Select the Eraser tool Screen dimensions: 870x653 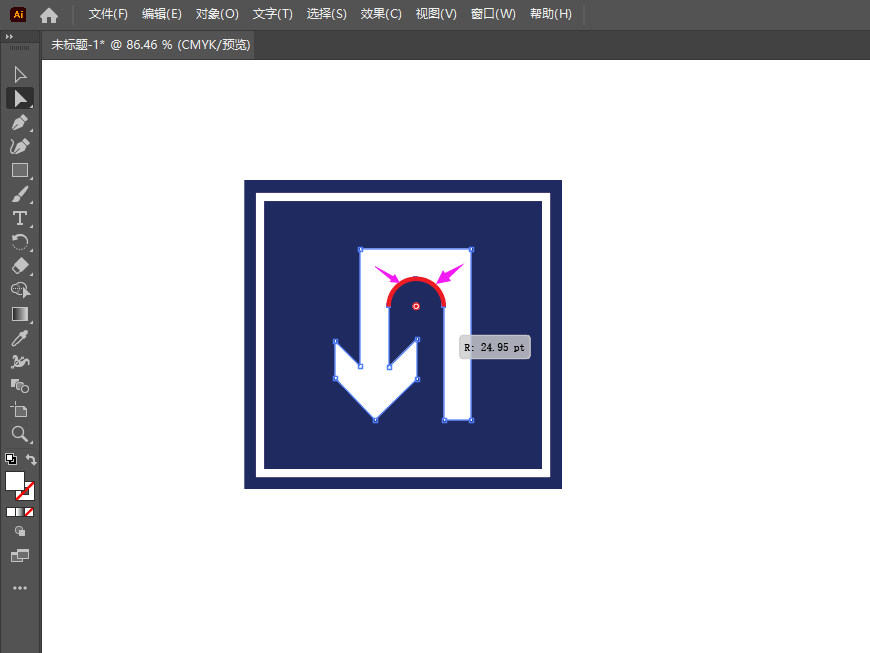20,266
